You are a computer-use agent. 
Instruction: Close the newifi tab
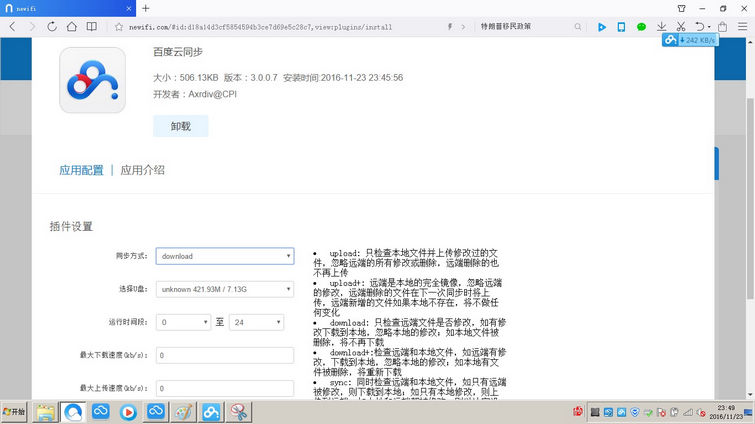tap(129, 9)
